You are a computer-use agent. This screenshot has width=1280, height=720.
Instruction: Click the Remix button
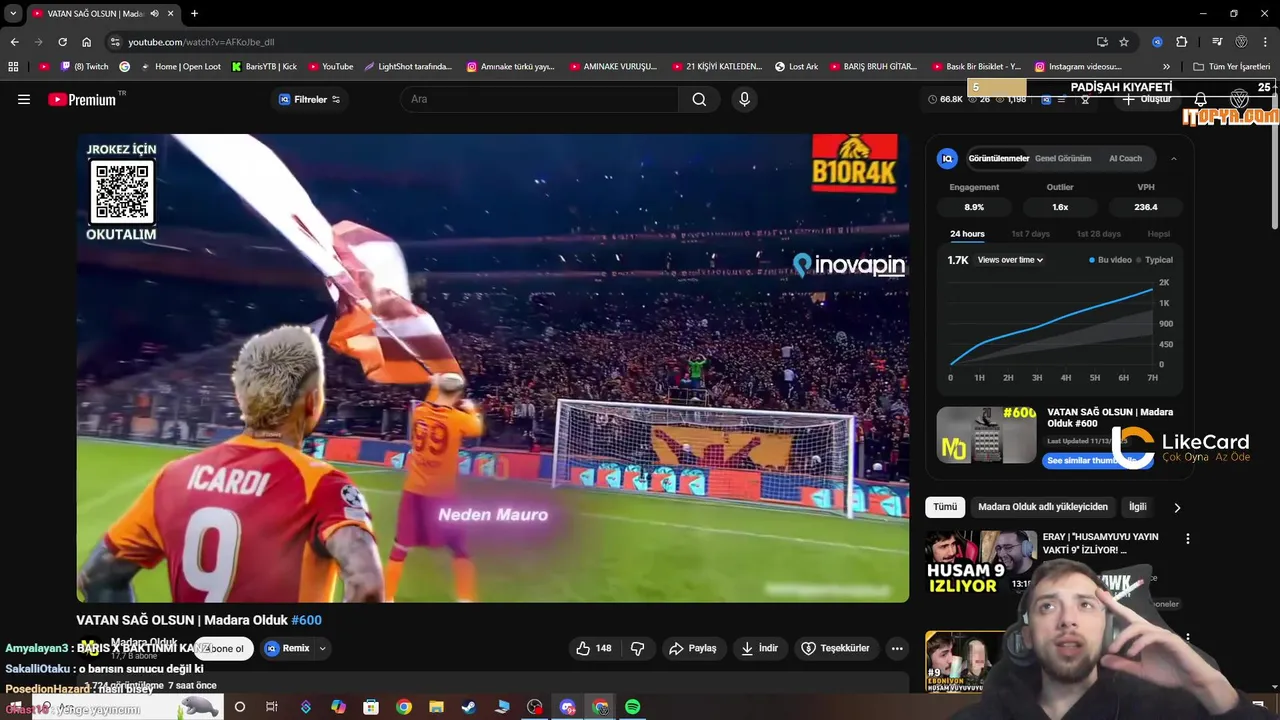click(x=287, y=648)
